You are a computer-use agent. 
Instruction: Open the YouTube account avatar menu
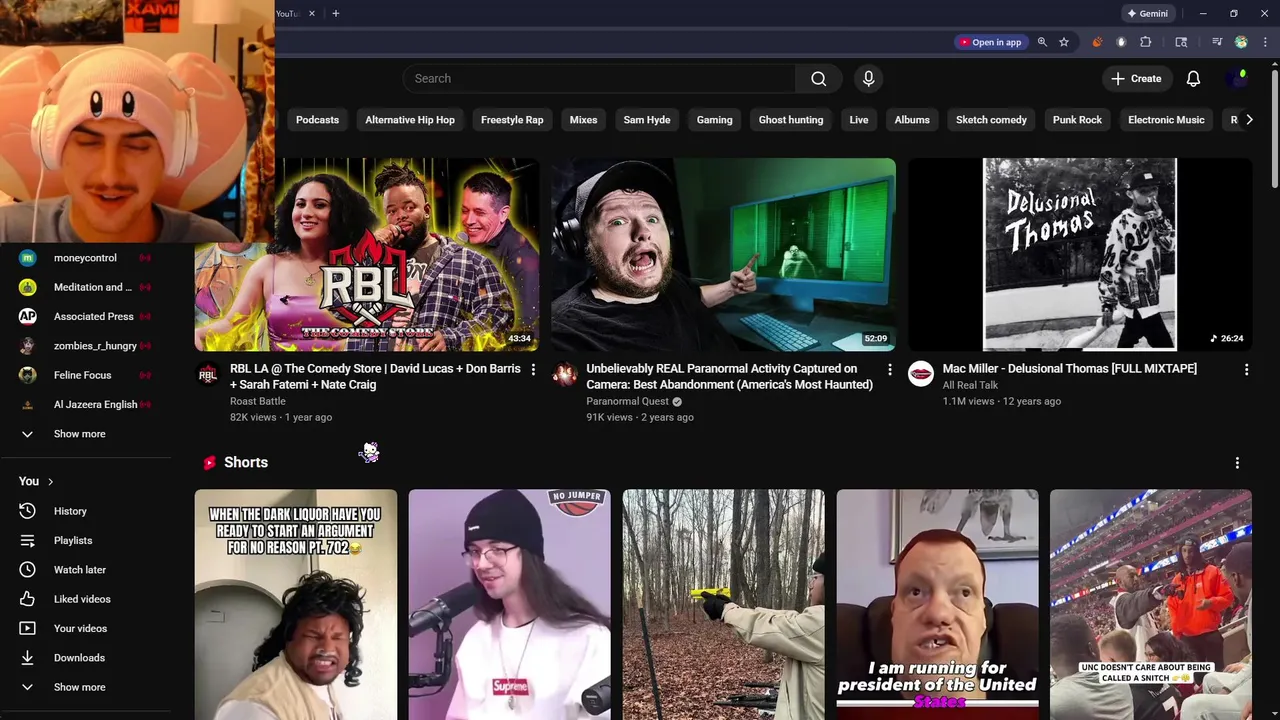pos(1237,79)
